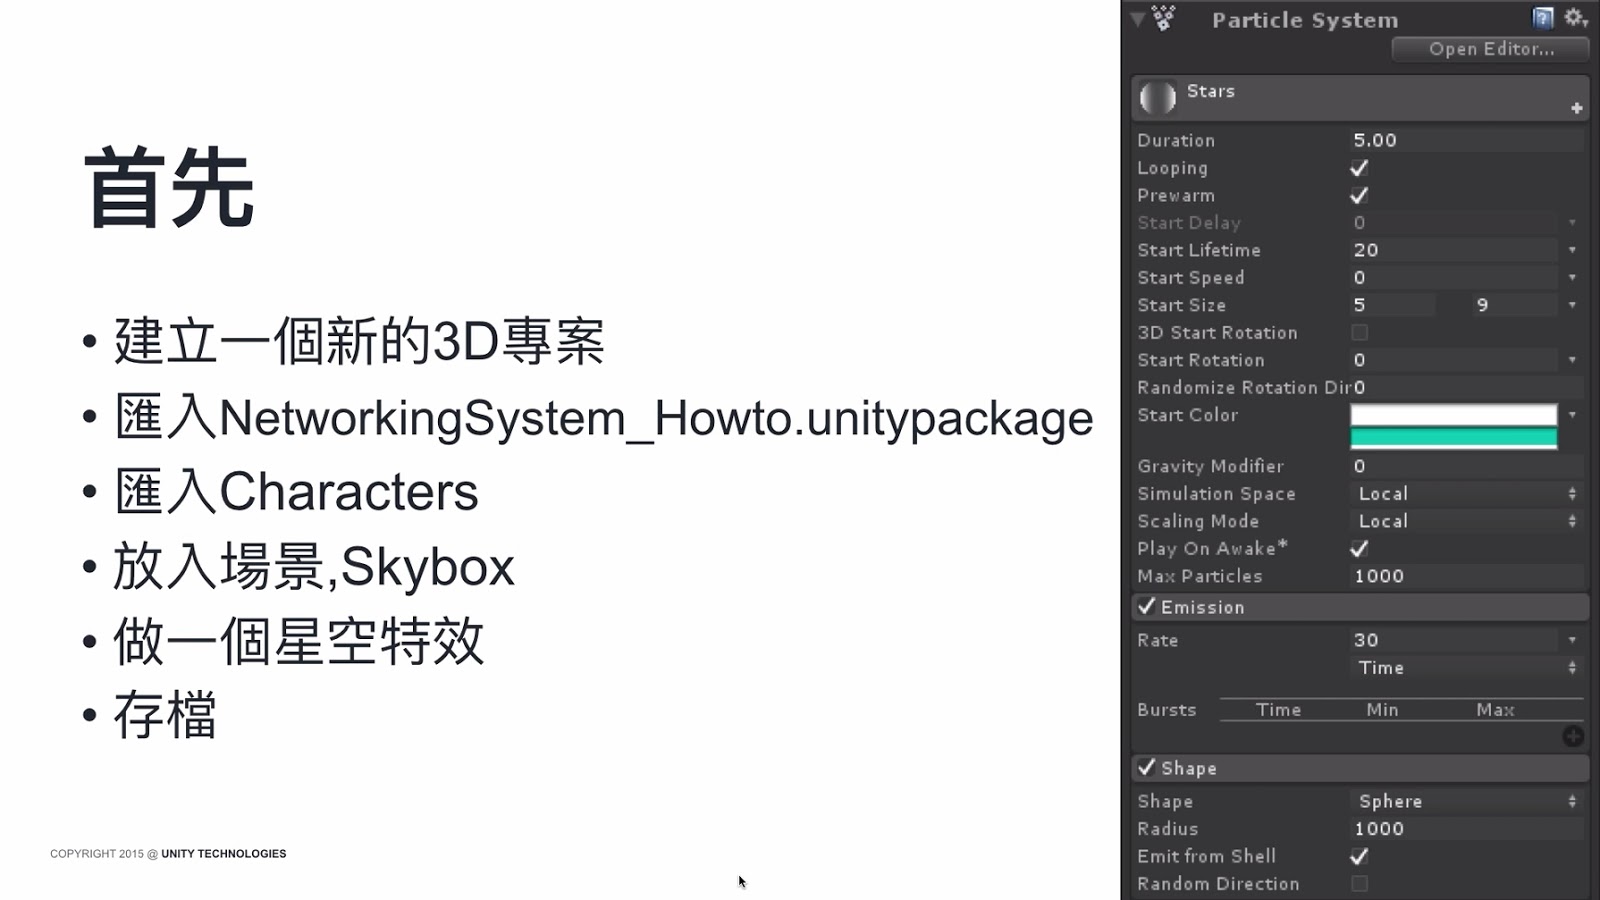Click the Start Size minimum field showing 5

click(1392, 305)
